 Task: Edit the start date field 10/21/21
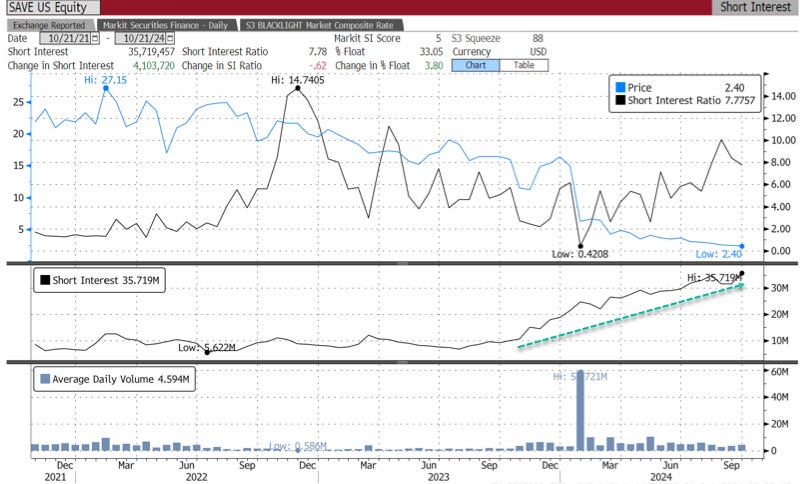coord(65,37)
